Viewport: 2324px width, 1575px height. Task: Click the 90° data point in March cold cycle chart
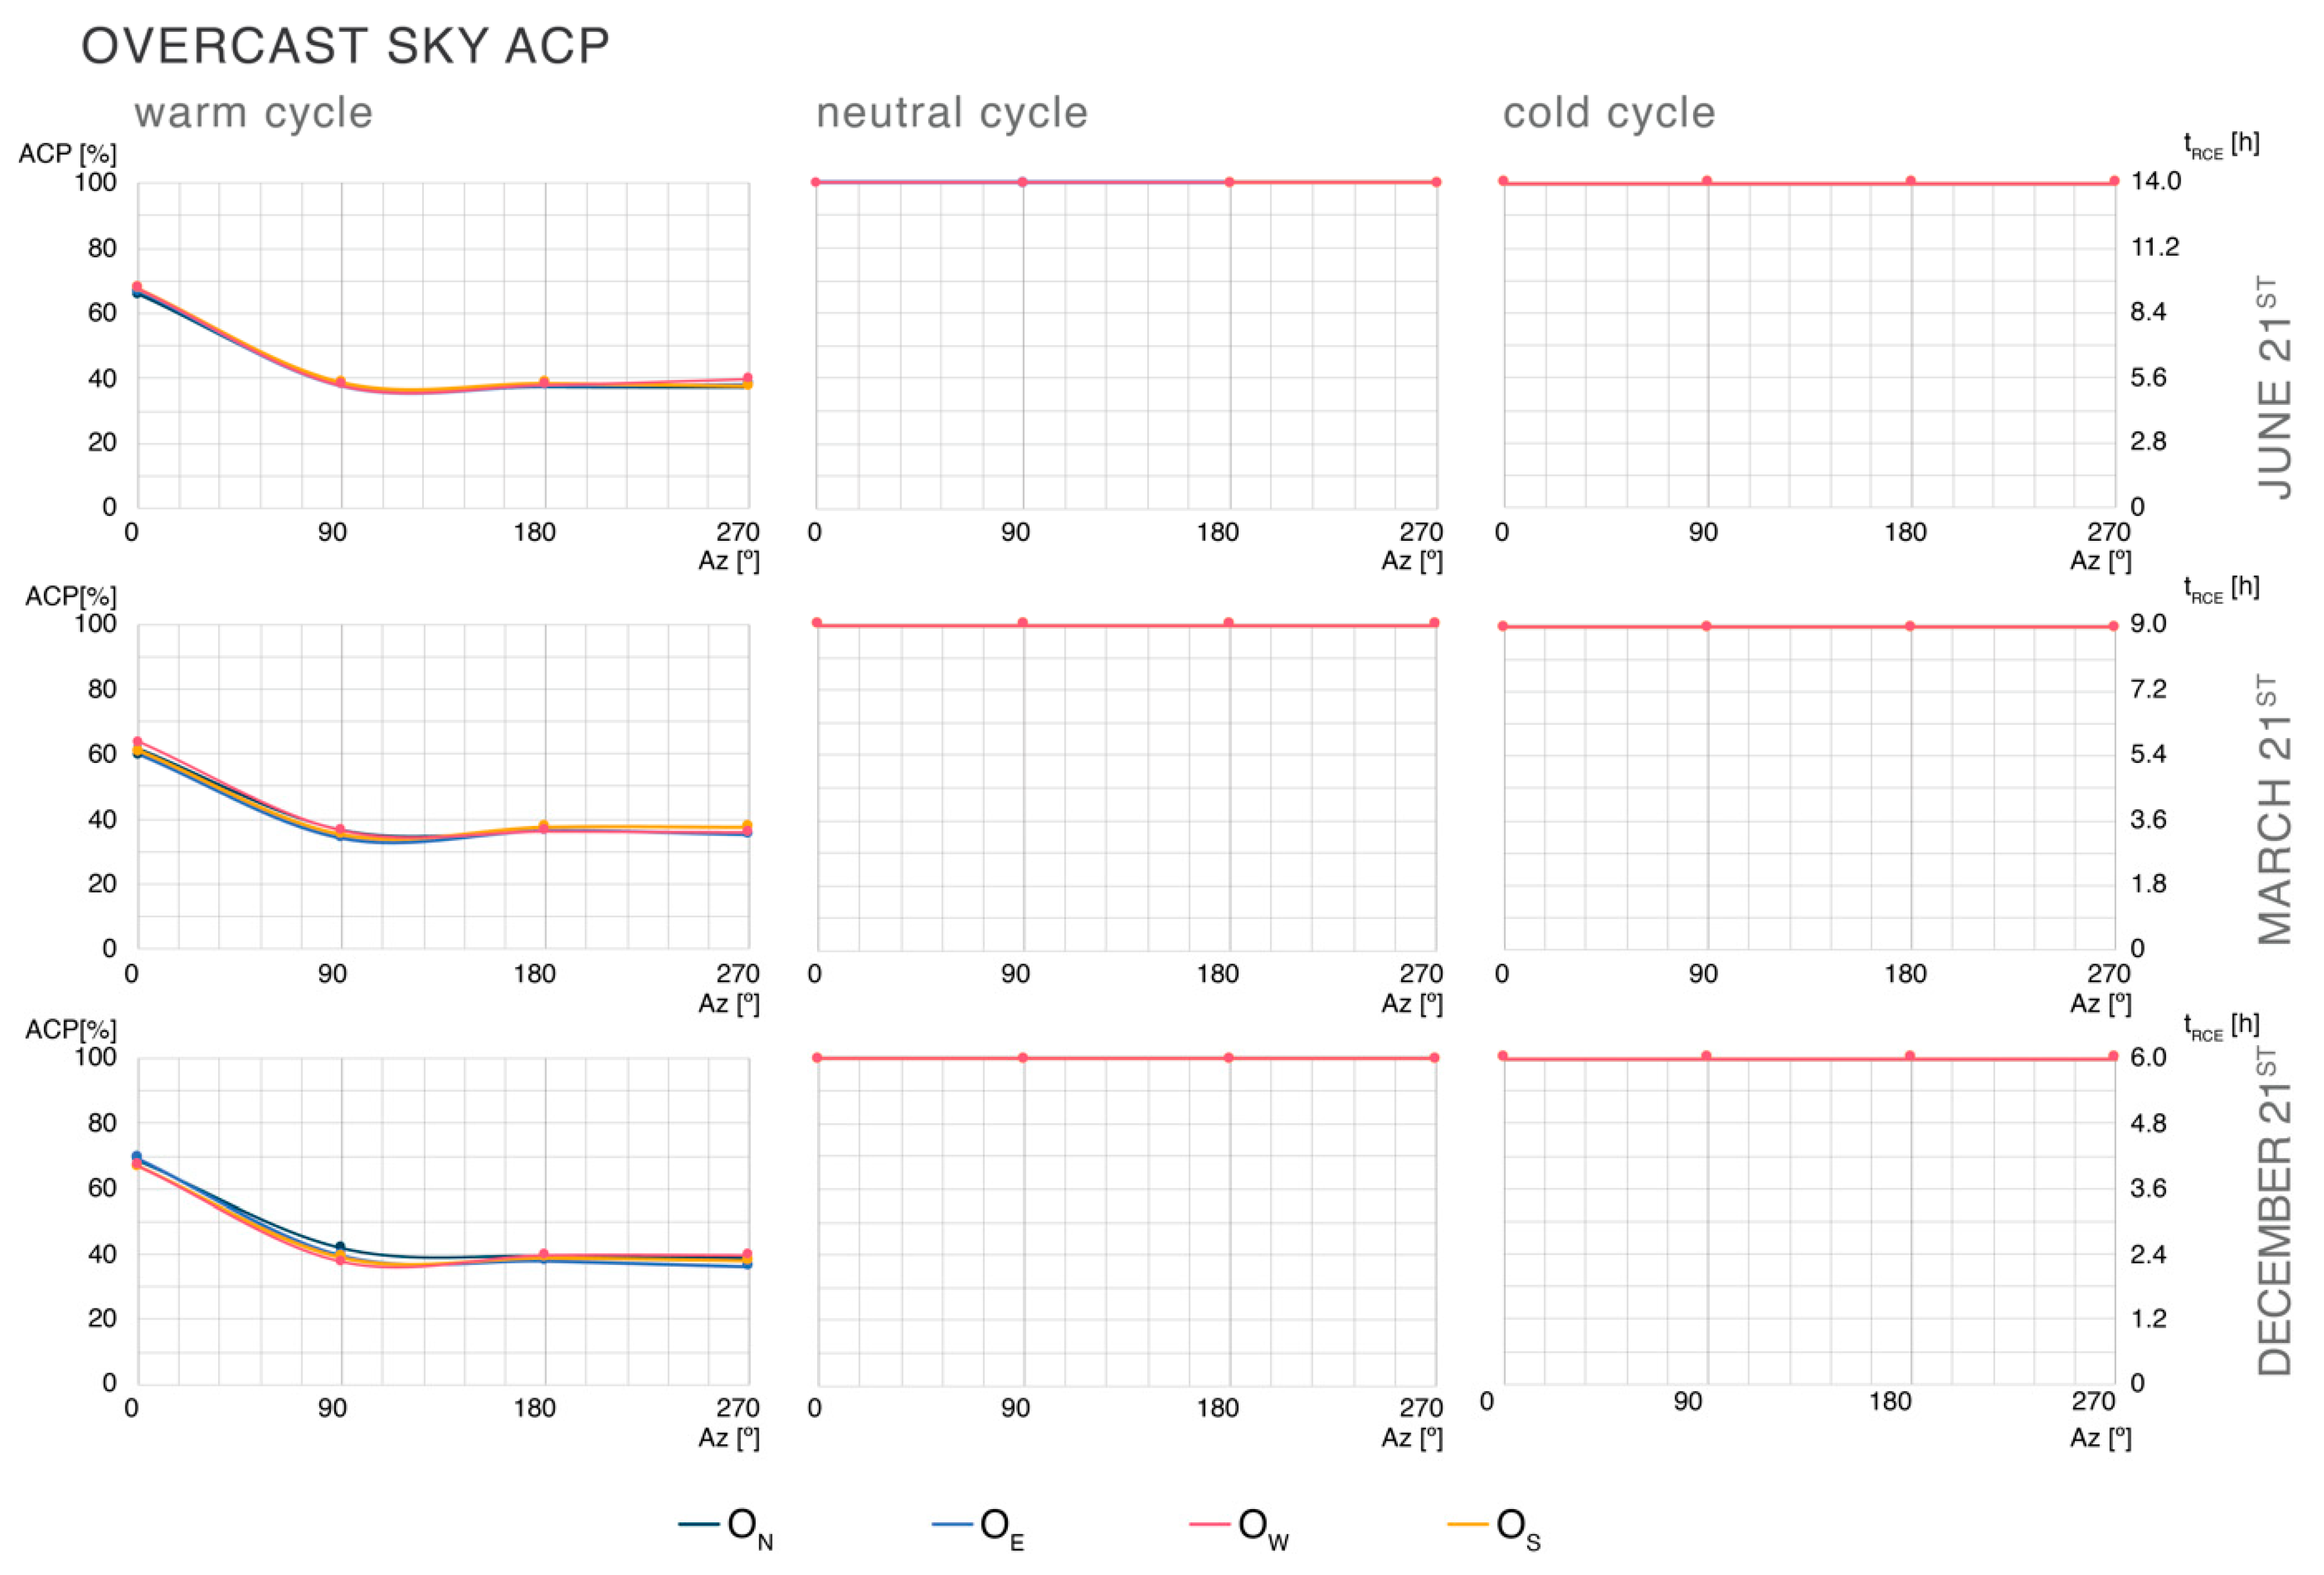tap(1706, 626)
